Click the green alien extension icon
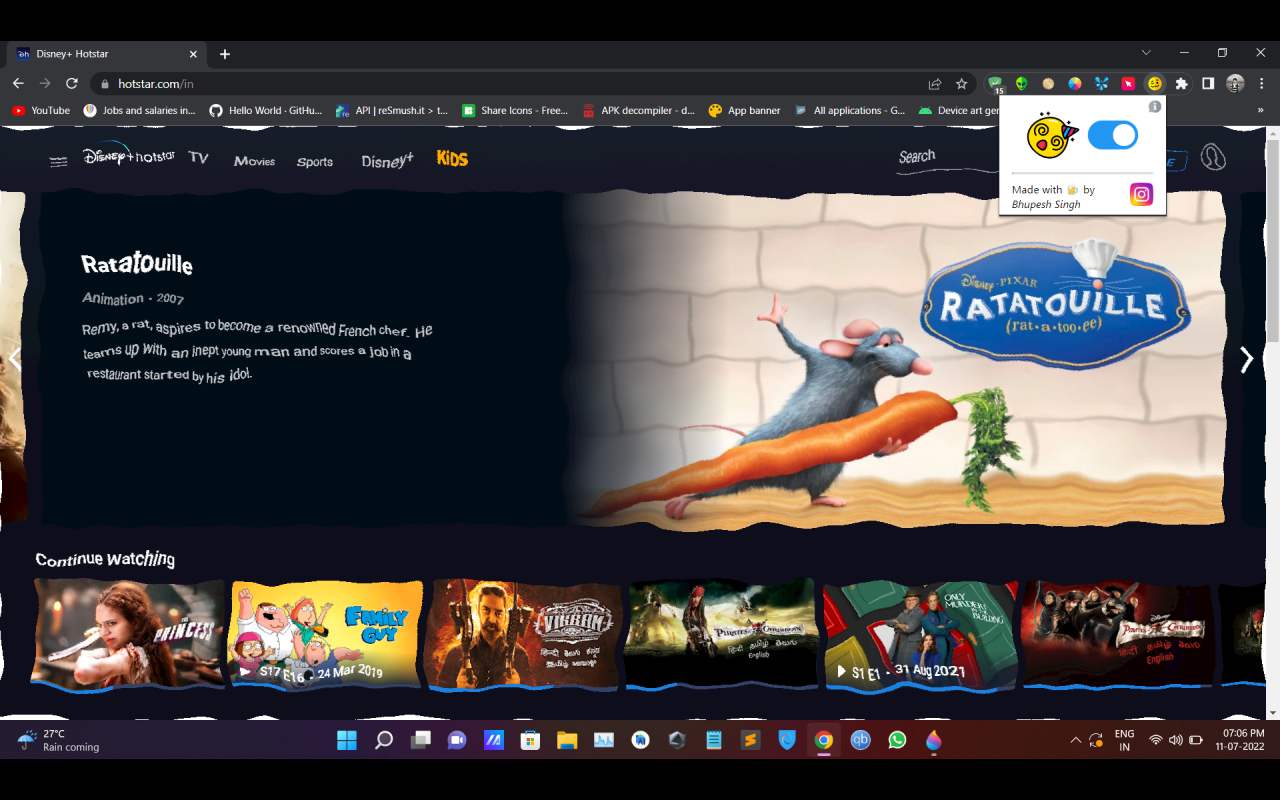Screen dimensions: 1280x800 [x=1021, y=84]
